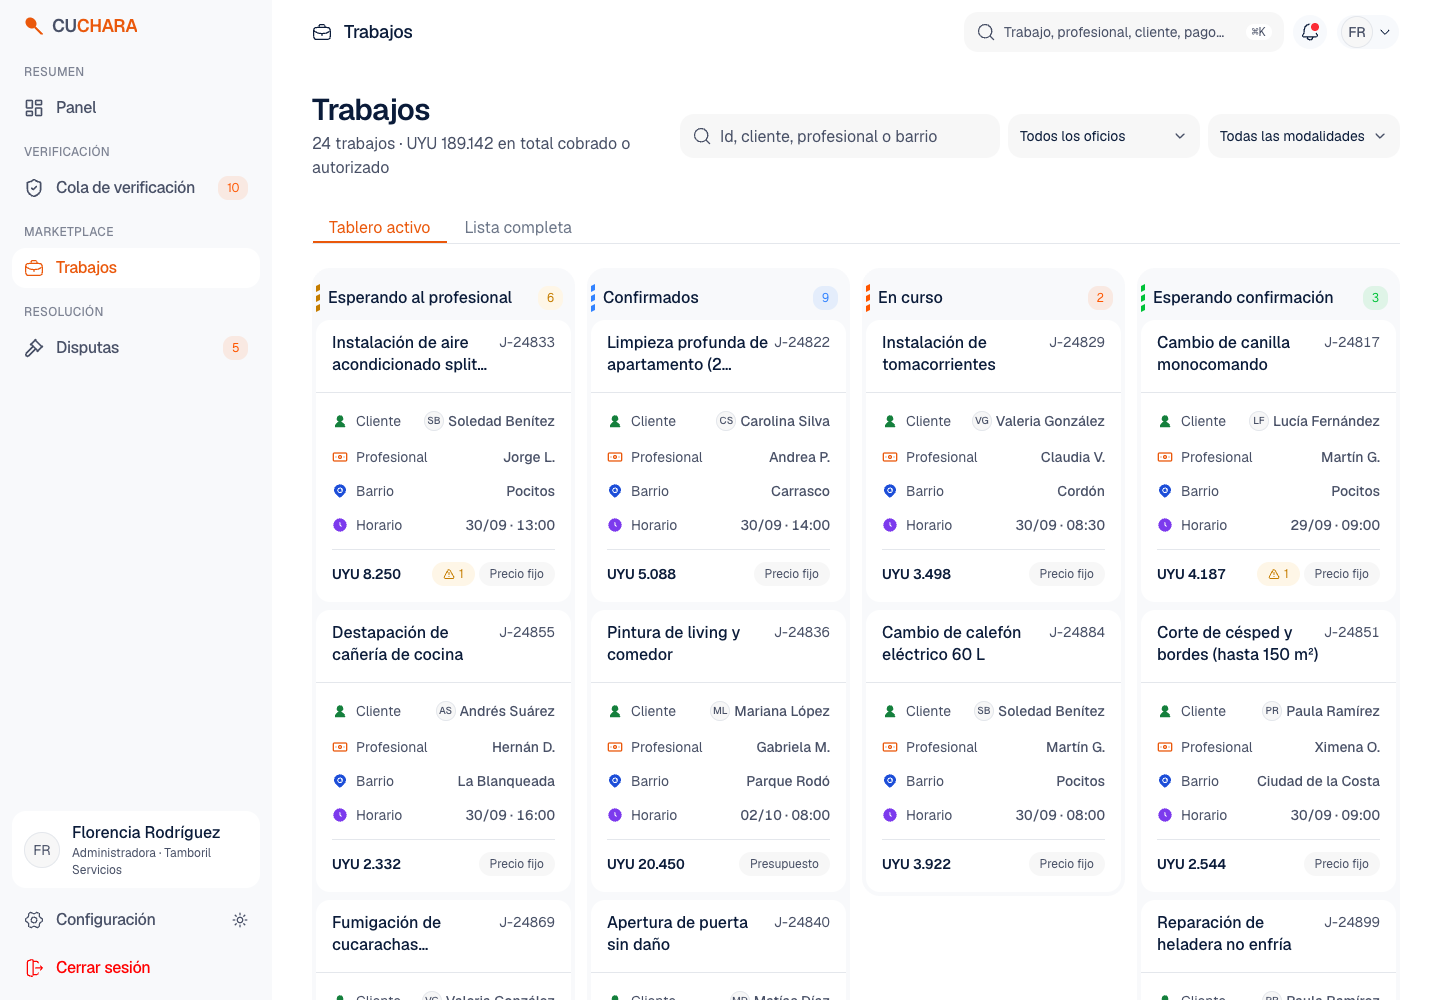Focus the Id, cliente, profesional o barrio search field
Viewport: 1440px width, 1000px height.
840,136
